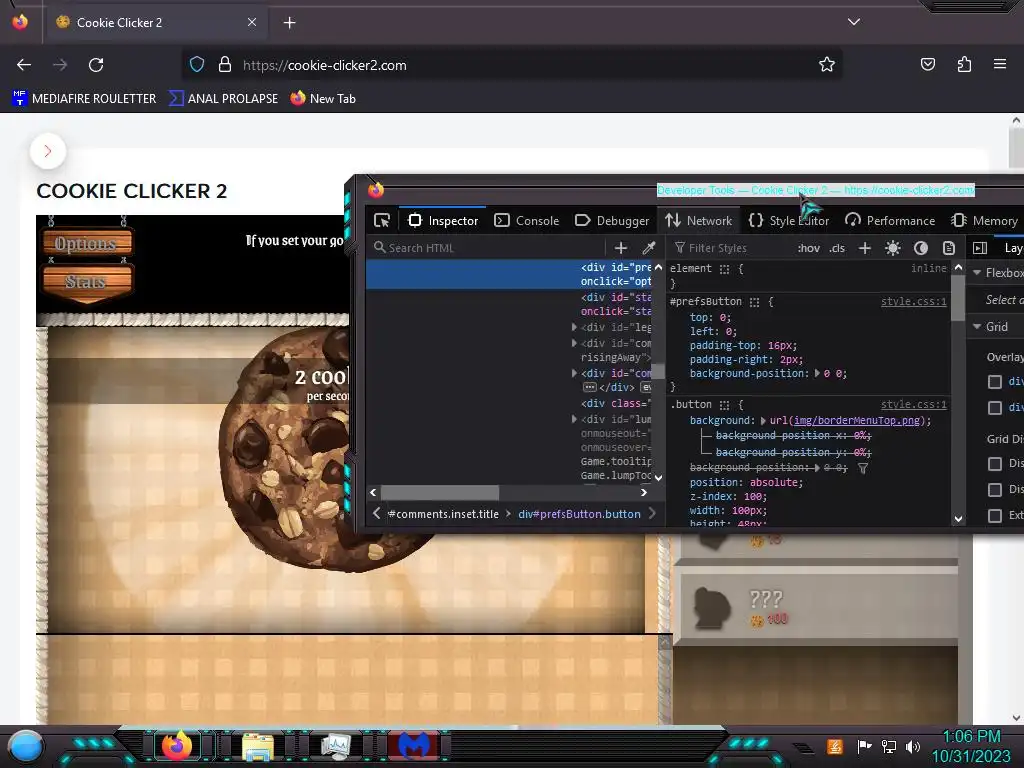Image resolution: width=1024 pixels, height=768 pixels.
Task: Switch to the Debugger tab
Action: [612, 221]
